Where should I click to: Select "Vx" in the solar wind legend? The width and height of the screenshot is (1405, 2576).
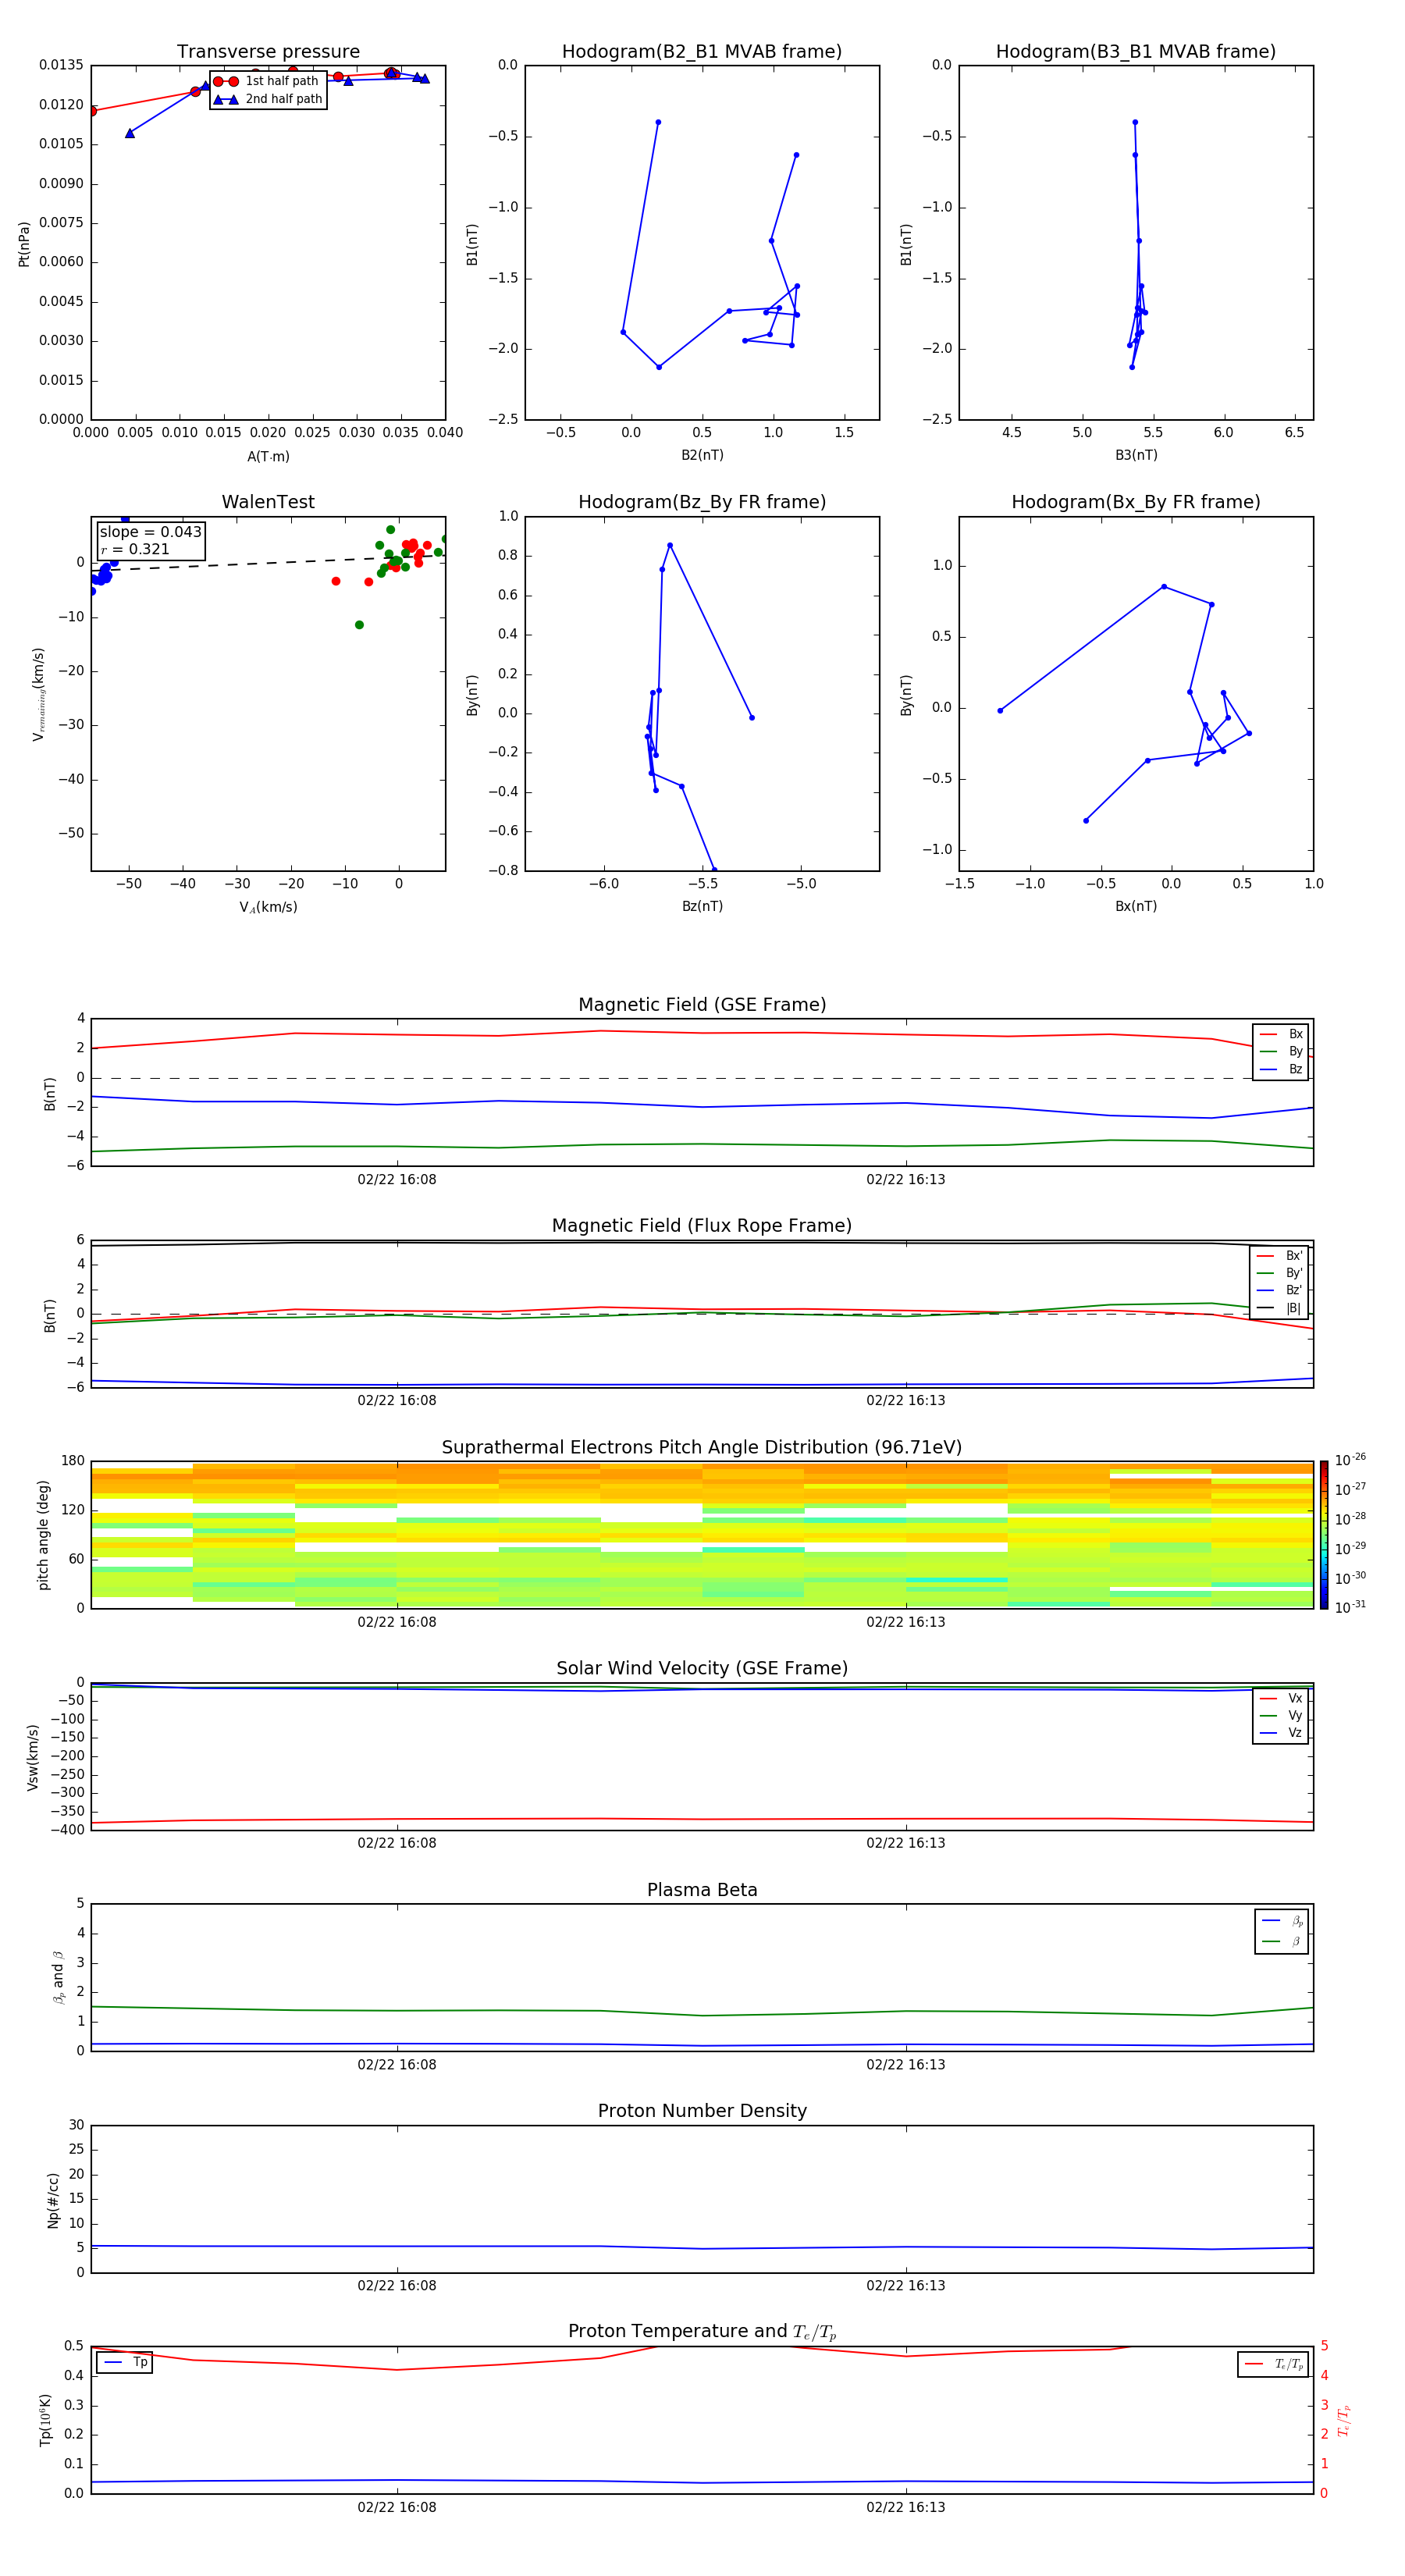[1281, 1699]
